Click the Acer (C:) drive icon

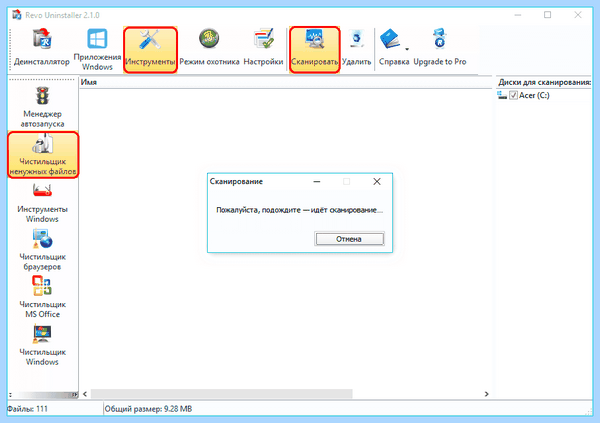(502, 95)
